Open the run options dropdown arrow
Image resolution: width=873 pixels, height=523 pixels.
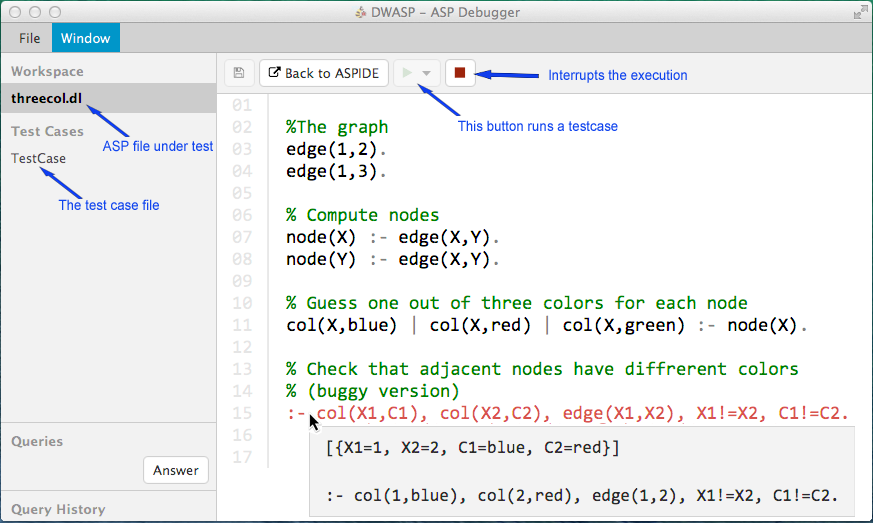(427, 74)
